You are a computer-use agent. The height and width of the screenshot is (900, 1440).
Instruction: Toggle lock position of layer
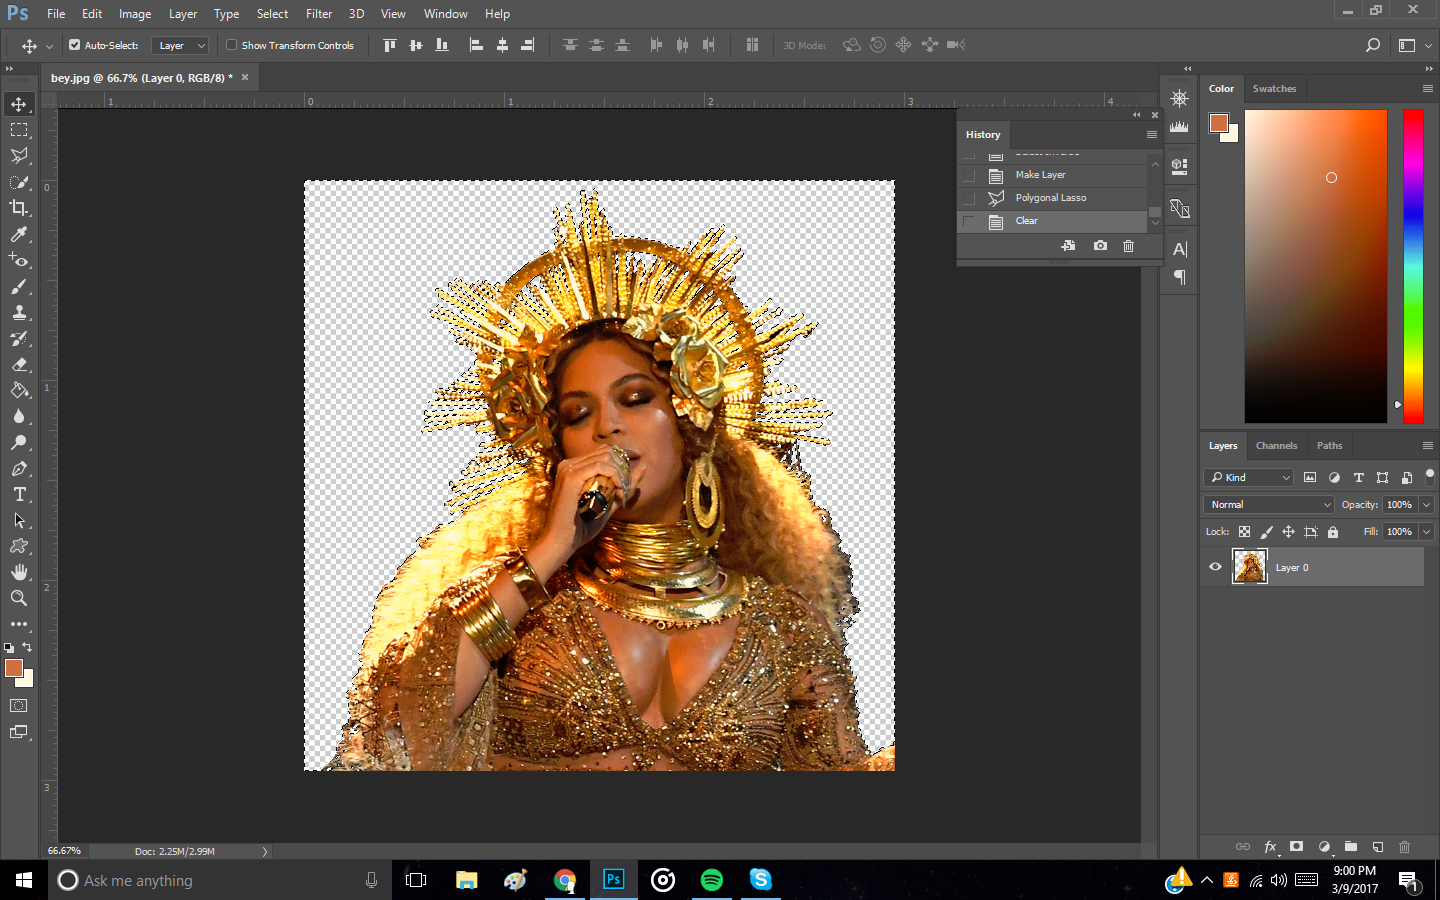[x=1288, y=532]
